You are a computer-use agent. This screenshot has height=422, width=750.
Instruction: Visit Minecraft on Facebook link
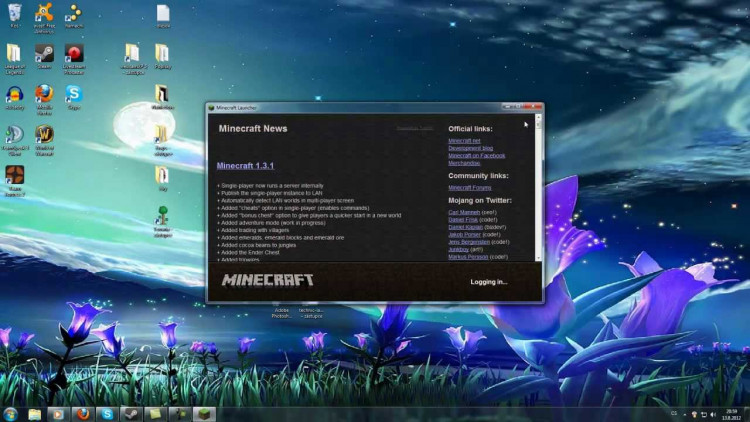tap(476, 155)
